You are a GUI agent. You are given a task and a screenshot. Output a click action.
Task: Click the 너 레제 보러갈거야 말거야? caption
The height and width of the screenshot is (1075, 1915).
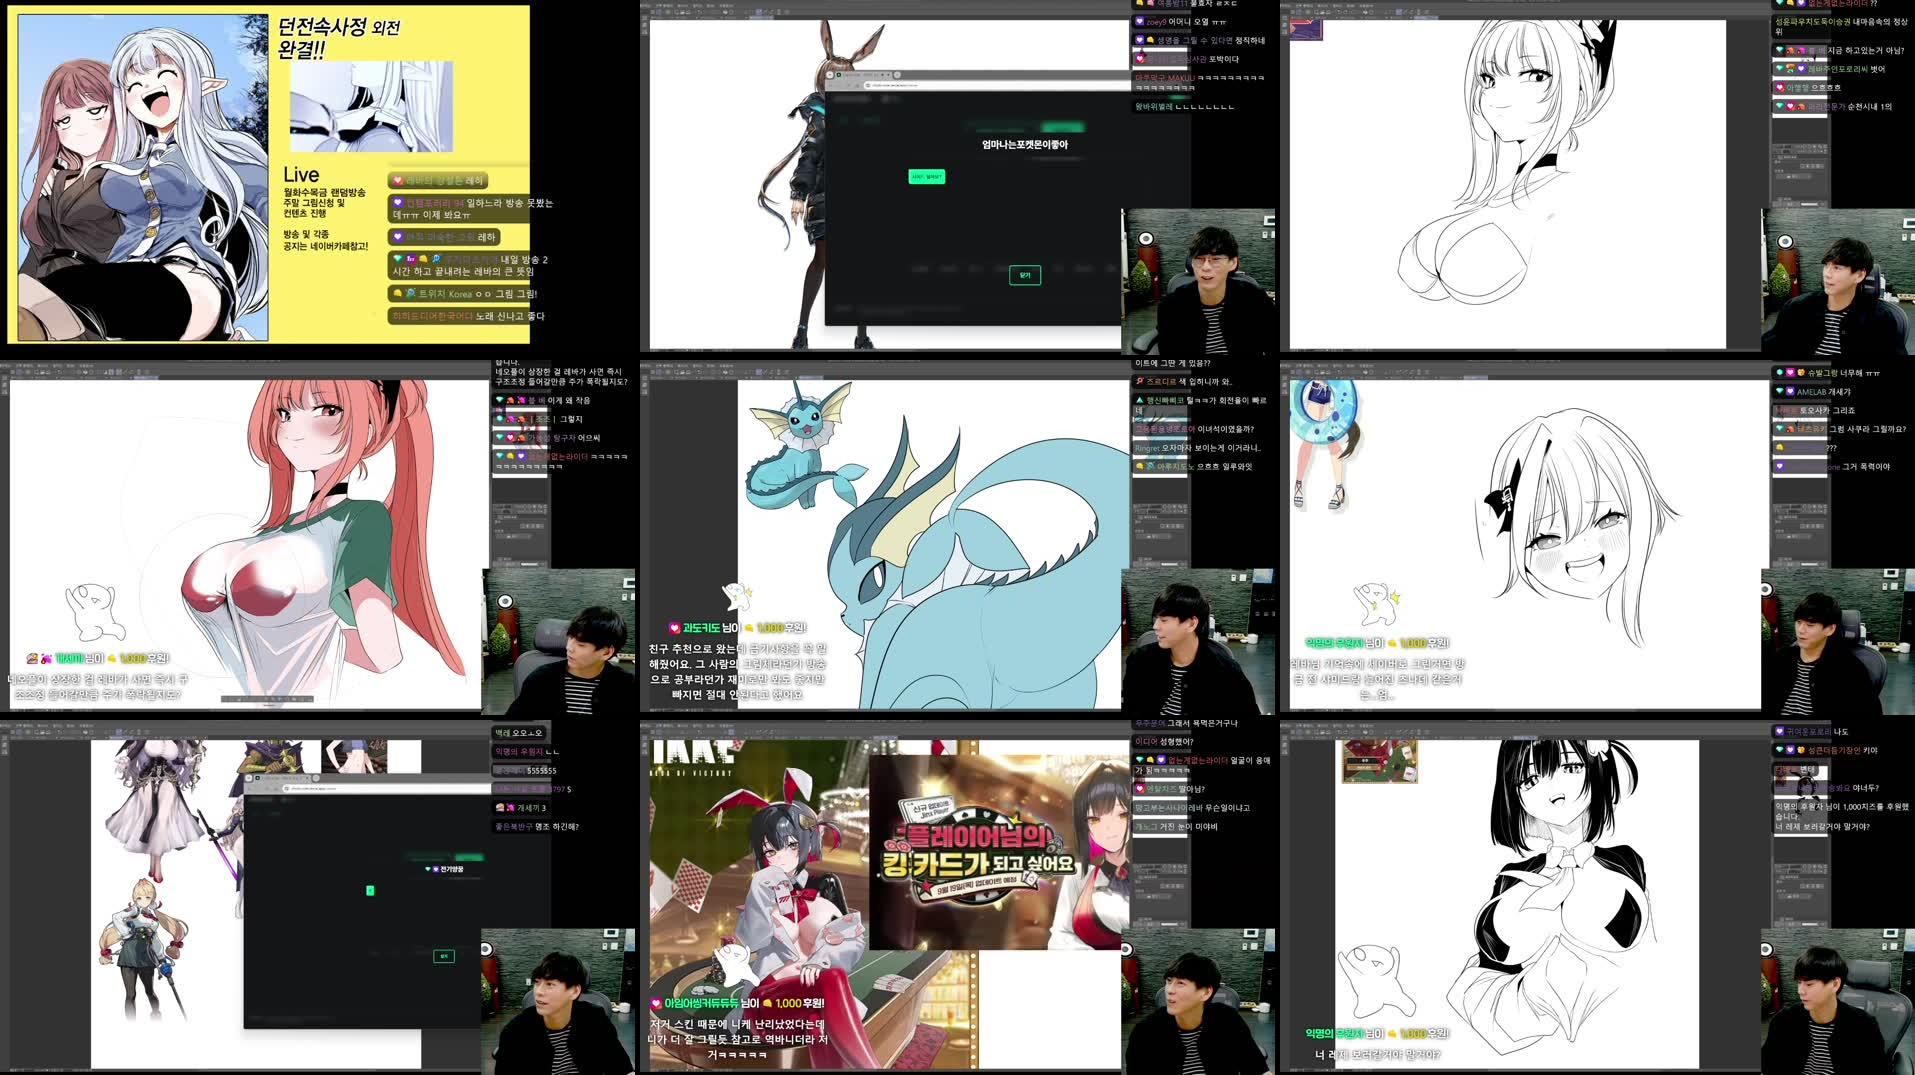1376,1055
